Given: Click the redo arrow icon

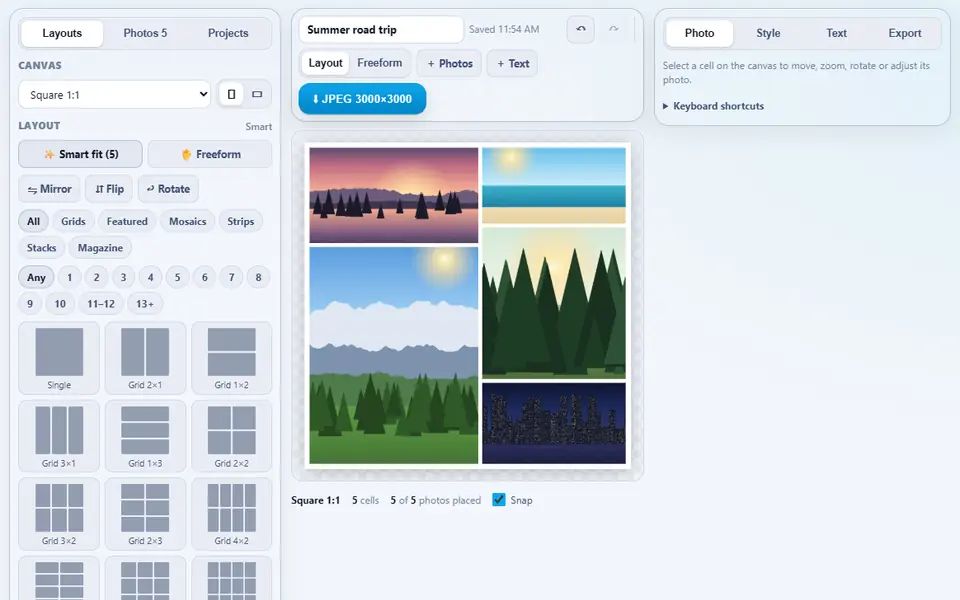Looking at the screenshot, I should (x=613, y=29).
